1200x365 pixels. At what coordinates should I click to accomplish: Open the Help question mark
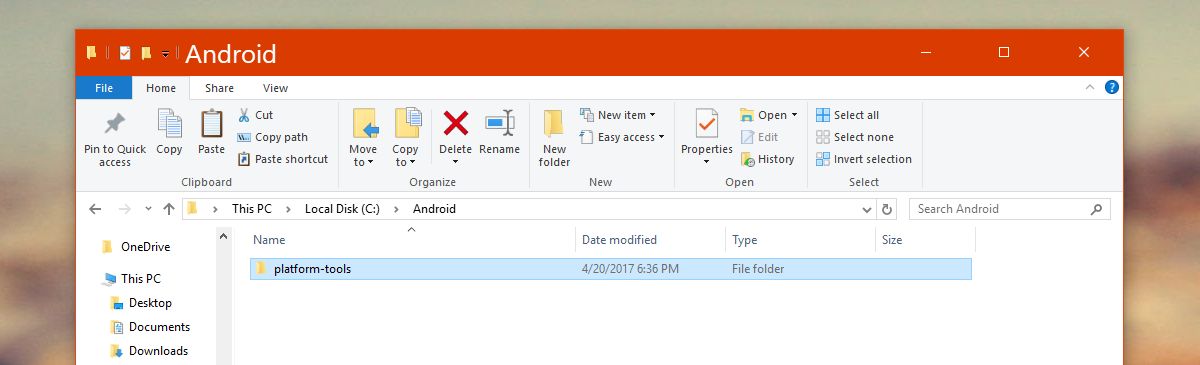coord(1111,88)
